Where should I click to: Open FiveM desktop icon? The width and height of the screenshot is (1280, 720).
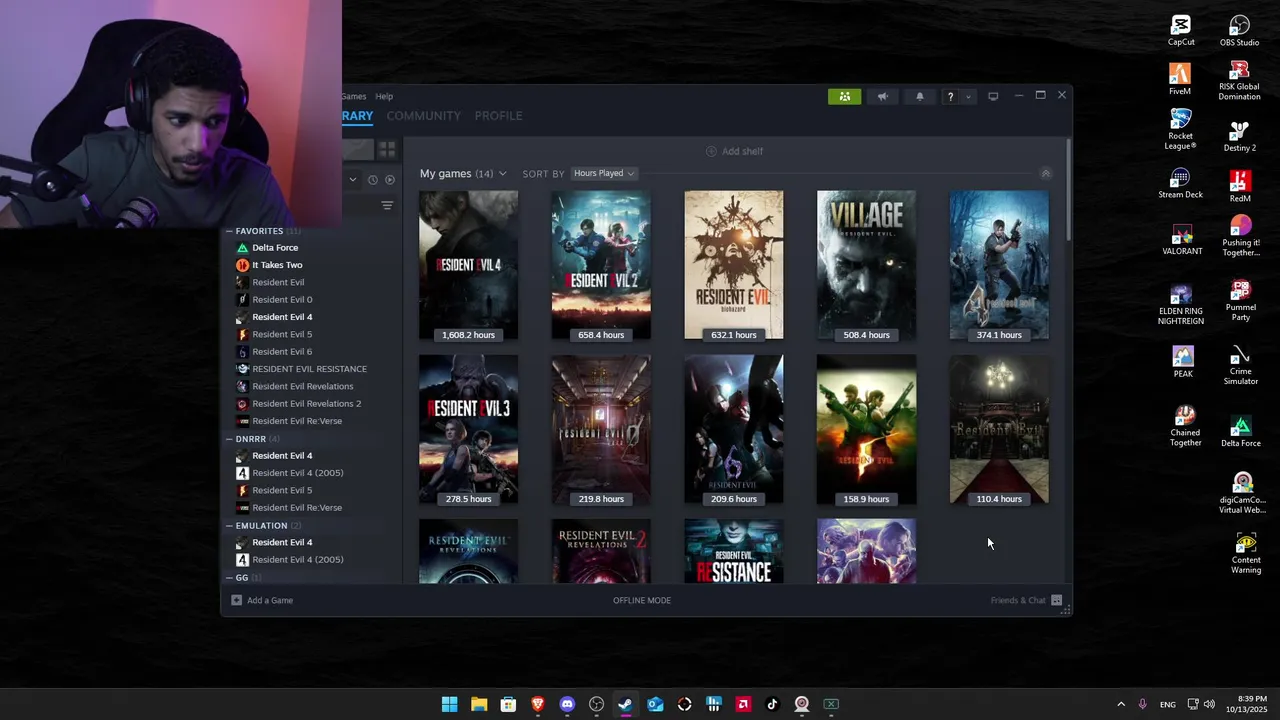click(x=1180, y=79)
